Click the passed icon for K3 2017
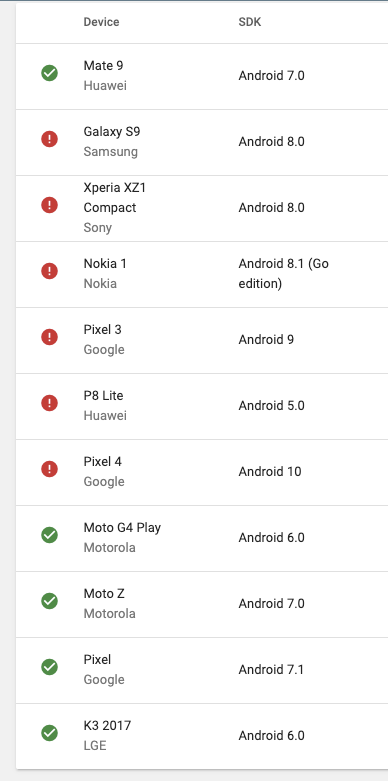This screenshot has height=781, width=388. click(x=49, y=733)
